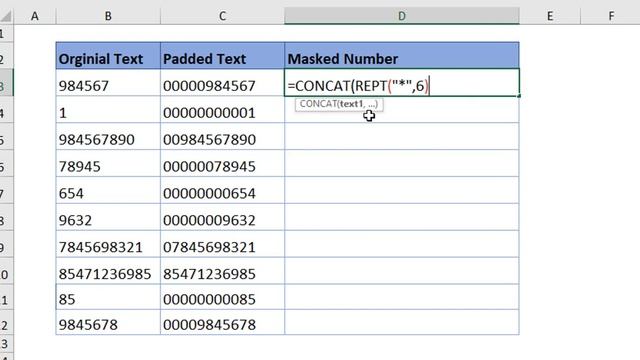
Task: Click empty Masked Number cell beside 00984567890
Action: [402, 136]
